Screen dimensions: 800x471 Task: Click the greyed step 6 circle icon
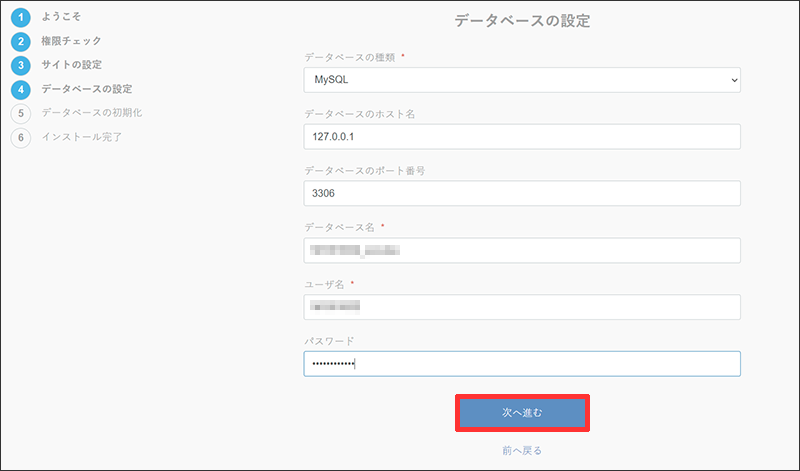tap(21, 137)
